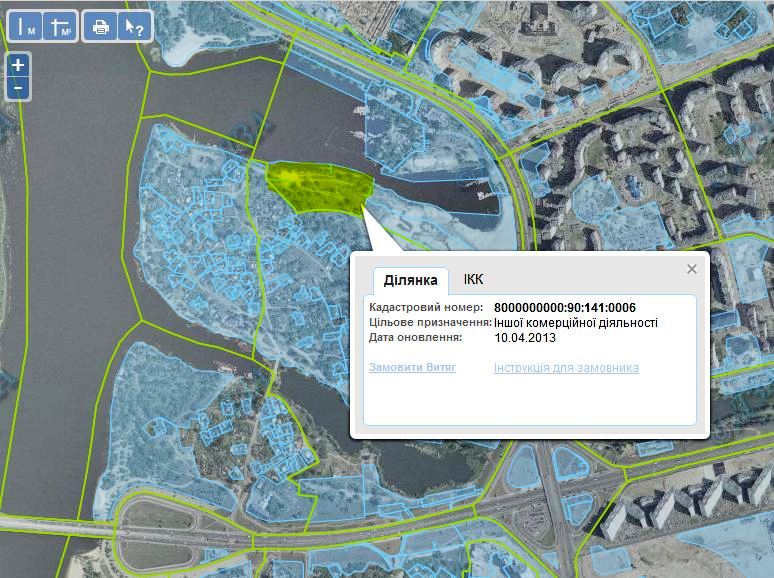Print the current map view

click(101, 26)
